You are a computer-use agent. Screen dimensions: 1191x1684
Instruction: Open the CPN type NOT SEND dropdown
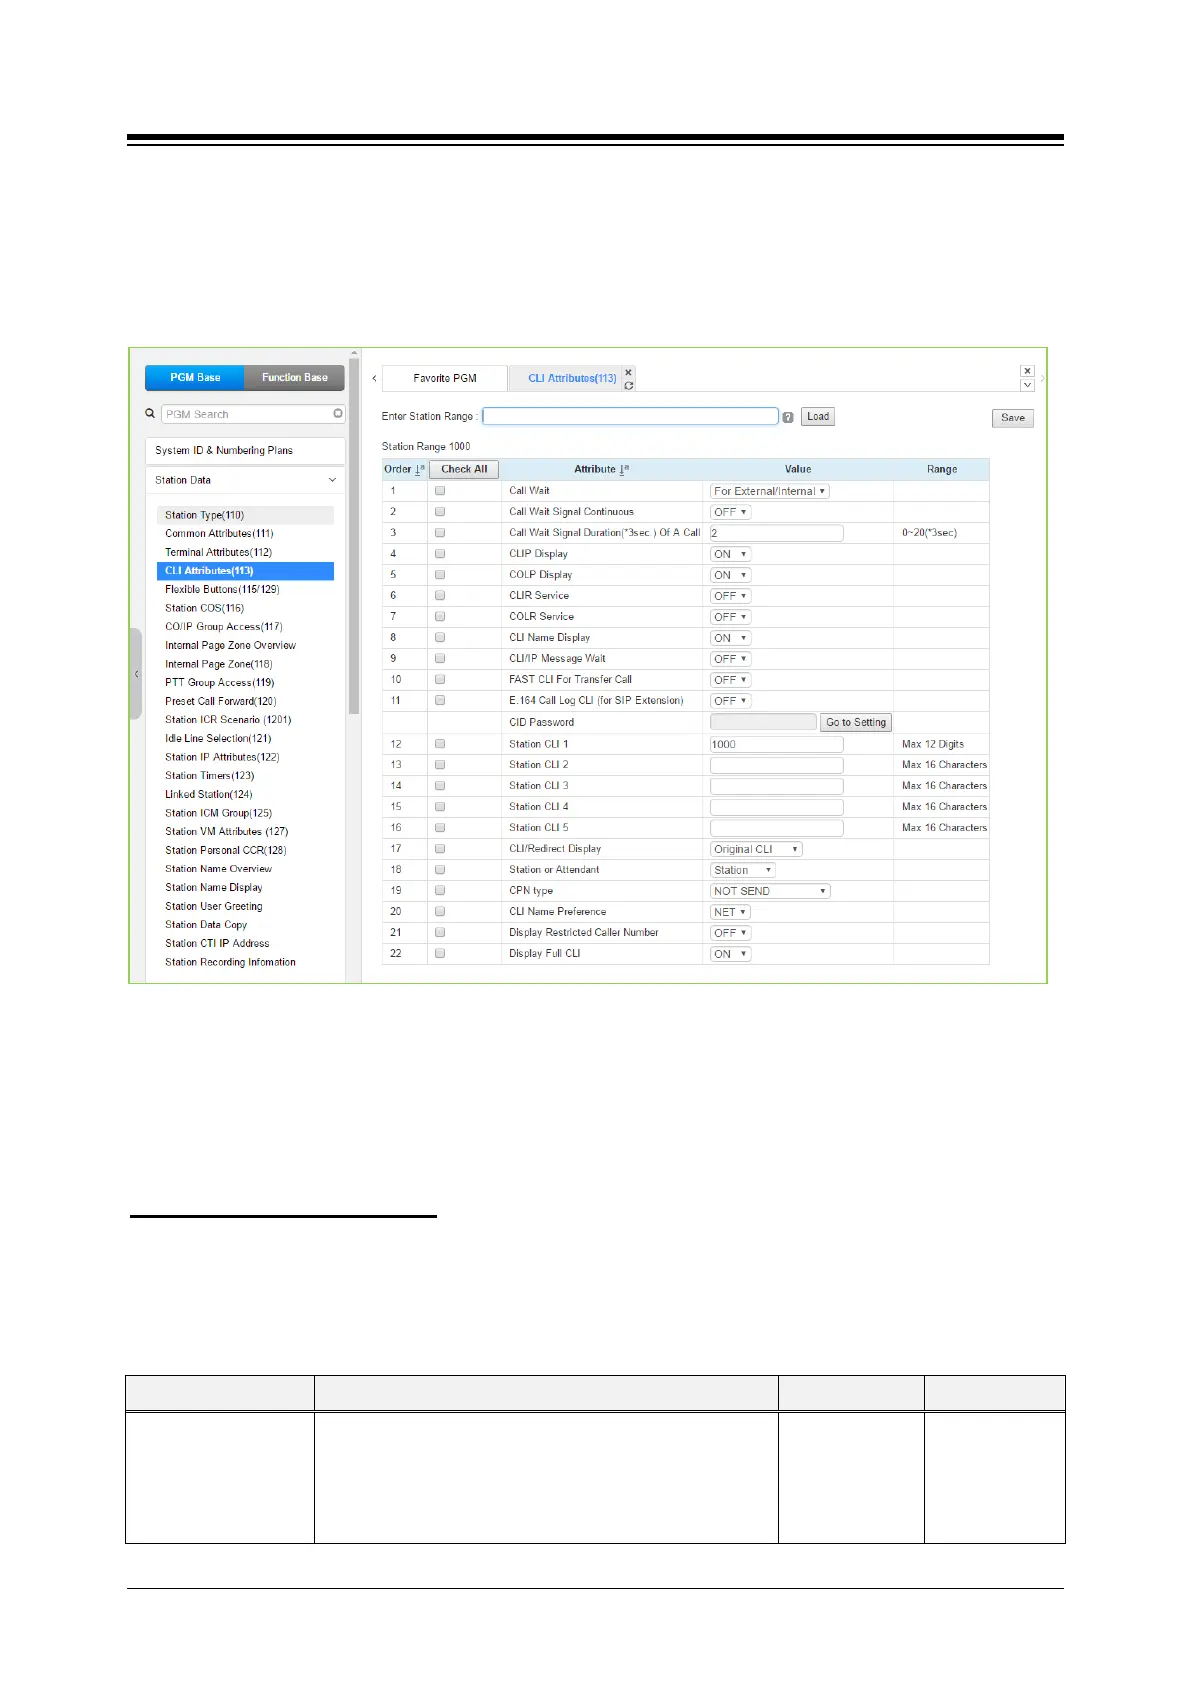770,891
